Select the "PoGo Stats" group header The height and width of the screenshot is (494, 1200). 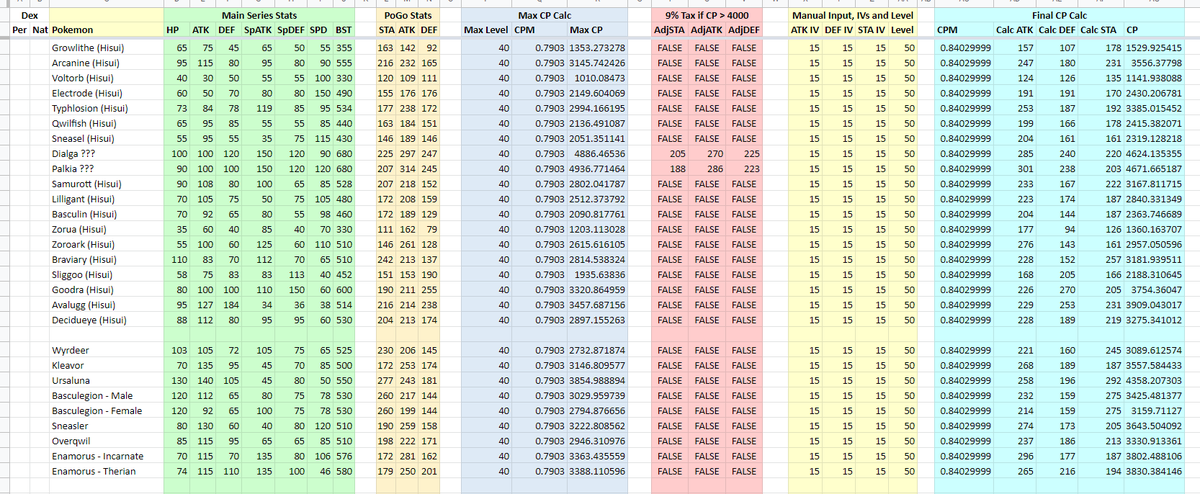click(x=408, y=17)
